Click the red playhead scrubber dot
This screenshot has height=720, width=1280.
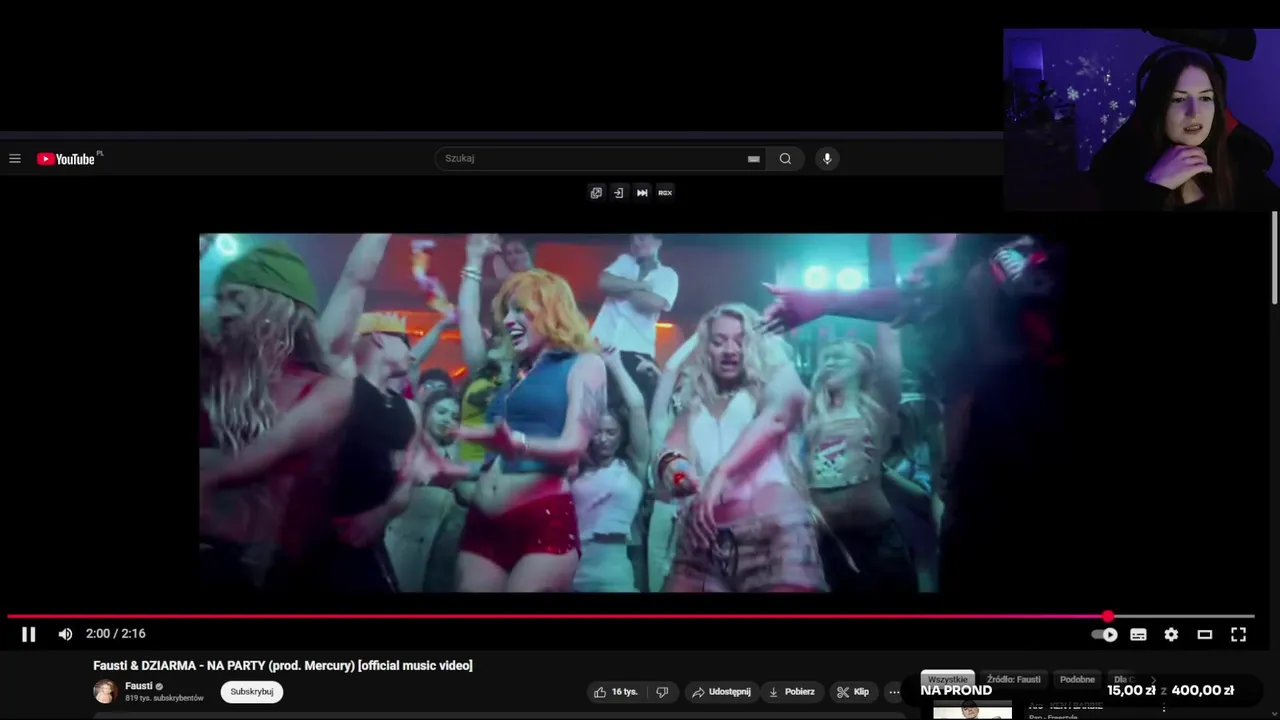tap(1108, 616)
